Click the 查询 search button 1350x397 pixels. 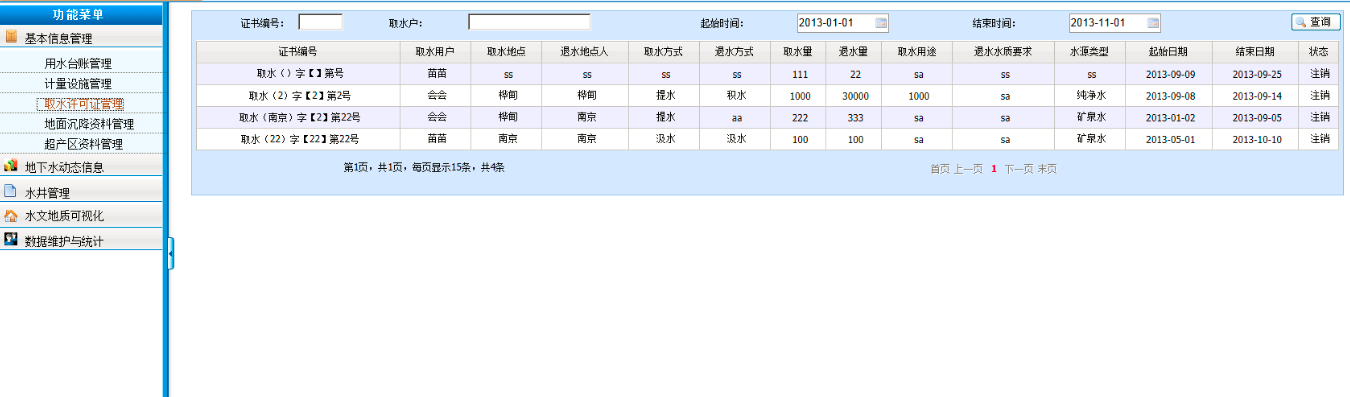tap(1315, 22)
